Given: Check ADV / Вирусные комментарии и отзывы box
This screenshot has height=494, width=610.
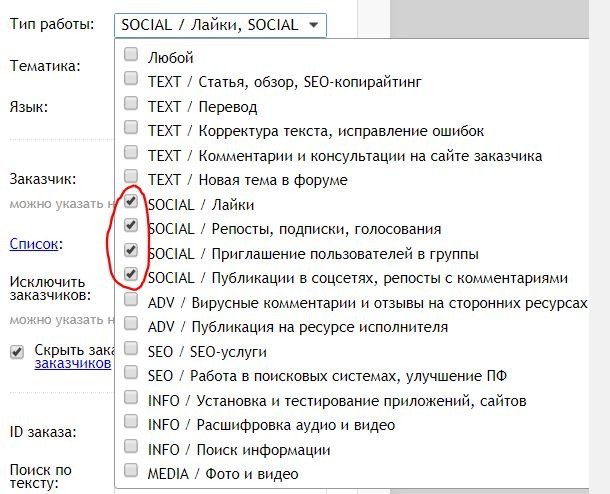Looking at the screenshot, I should click(131, 299).
